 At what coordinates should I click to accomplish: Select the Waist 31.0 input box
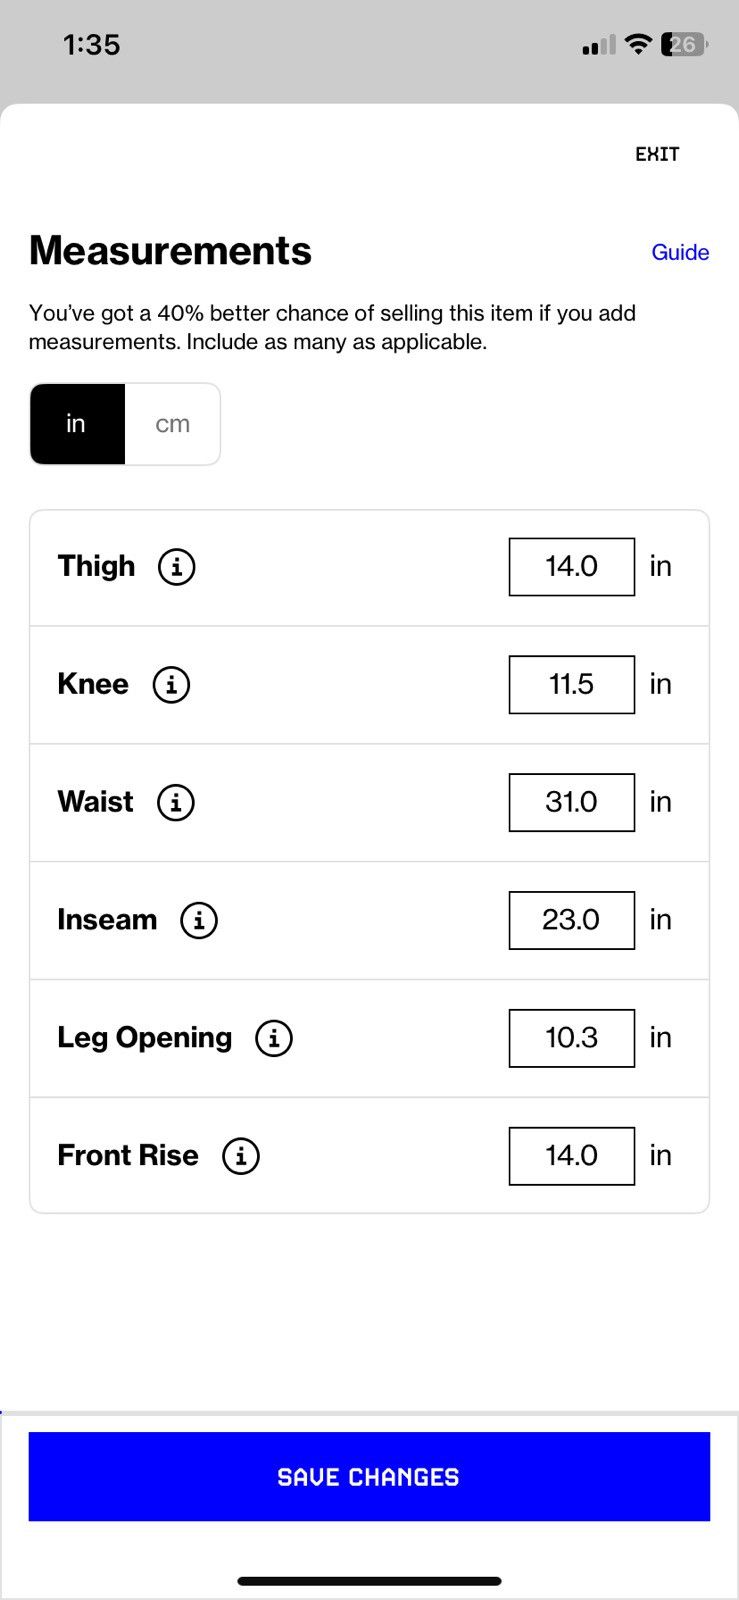click(572, 802)
